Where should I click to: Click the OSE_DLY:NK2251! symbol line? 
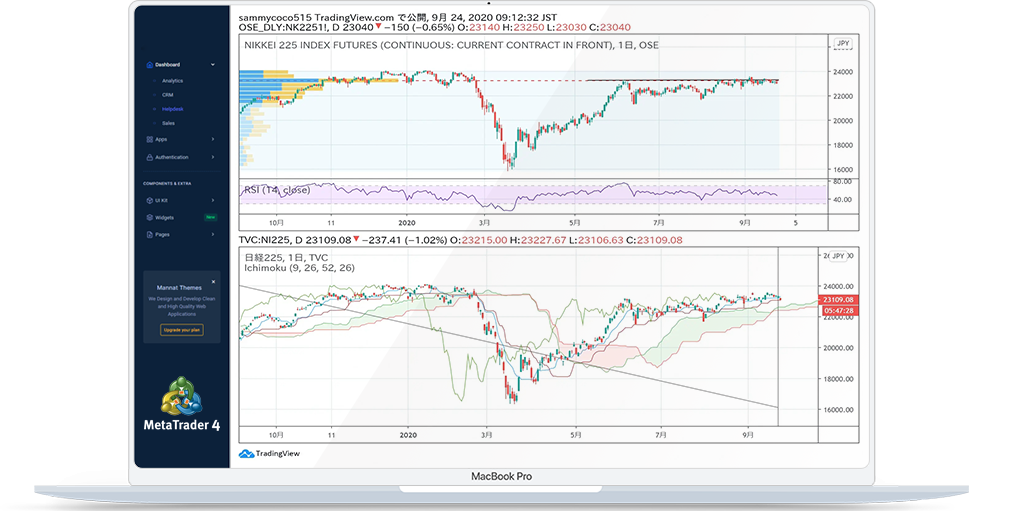(x=435, y=27)
